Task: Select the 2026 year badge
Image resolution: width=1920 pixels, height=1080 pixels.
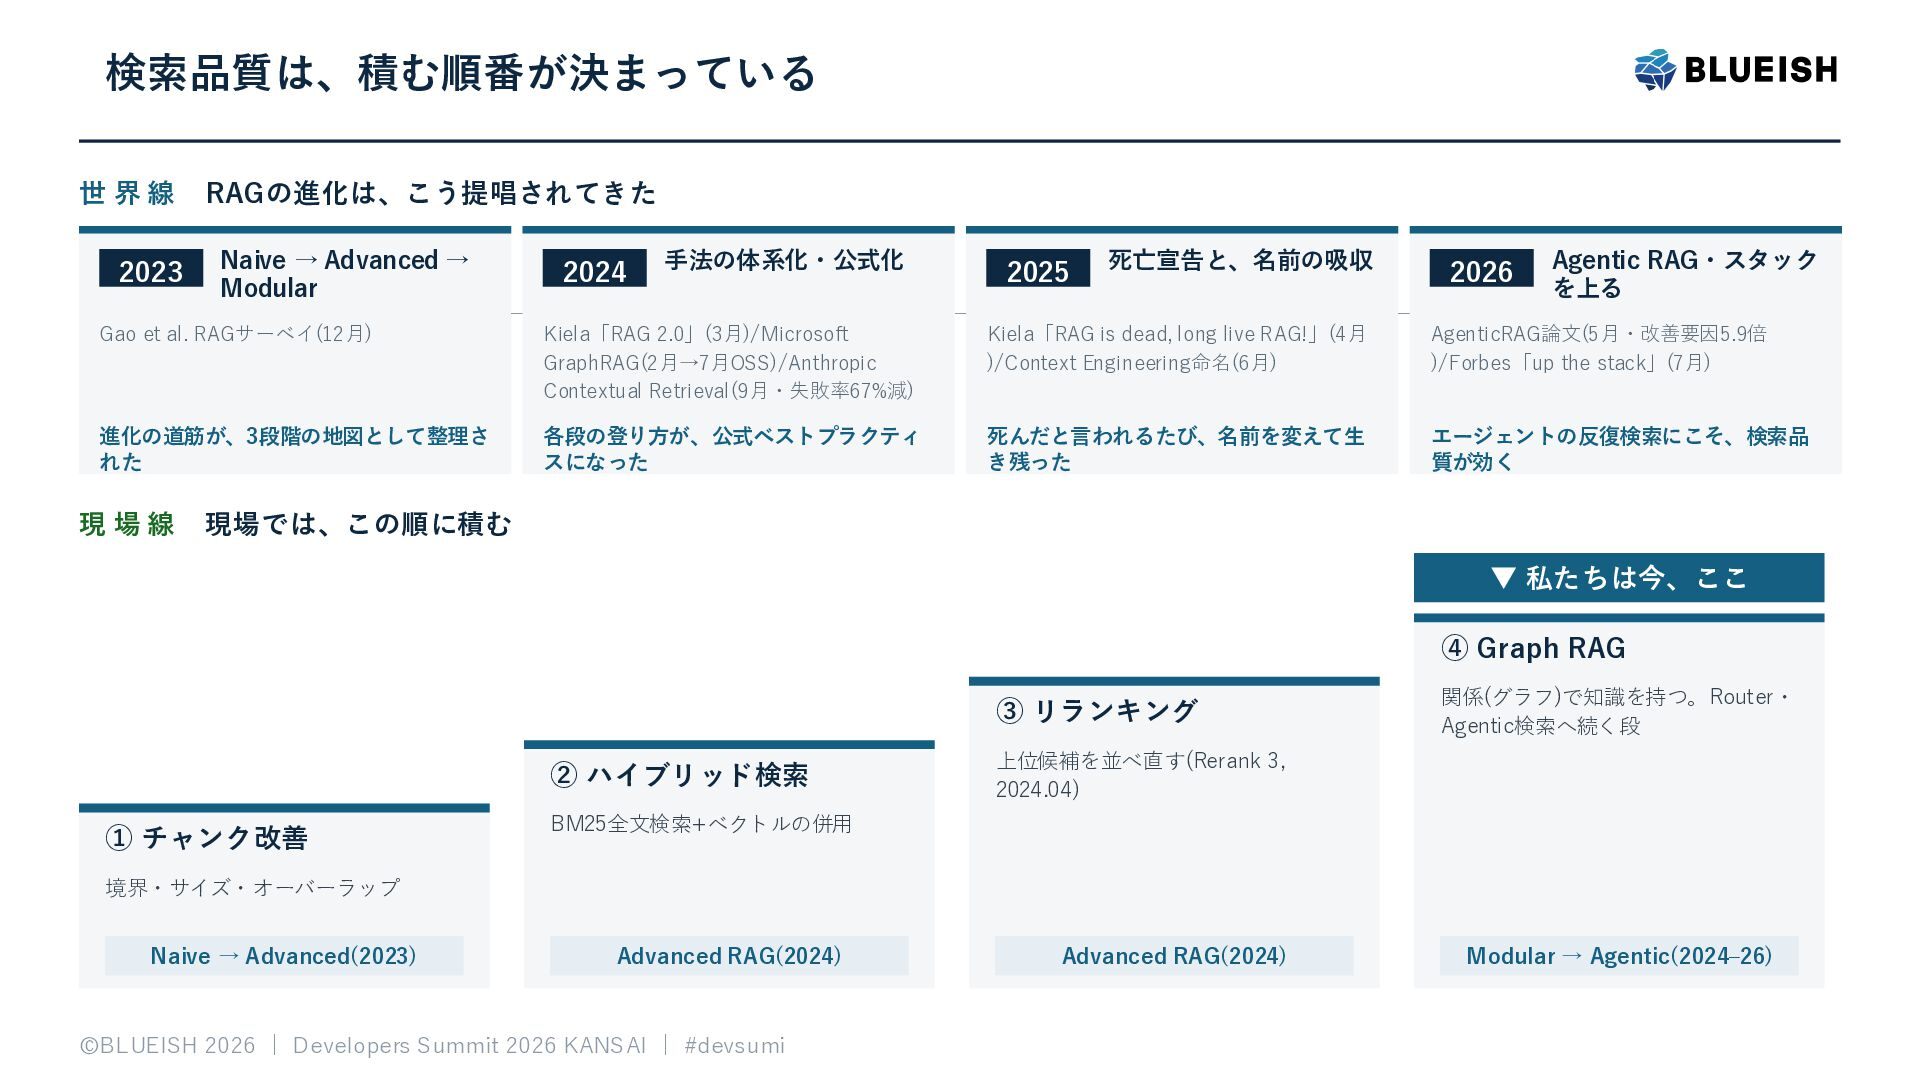Action: point(1481,270)
